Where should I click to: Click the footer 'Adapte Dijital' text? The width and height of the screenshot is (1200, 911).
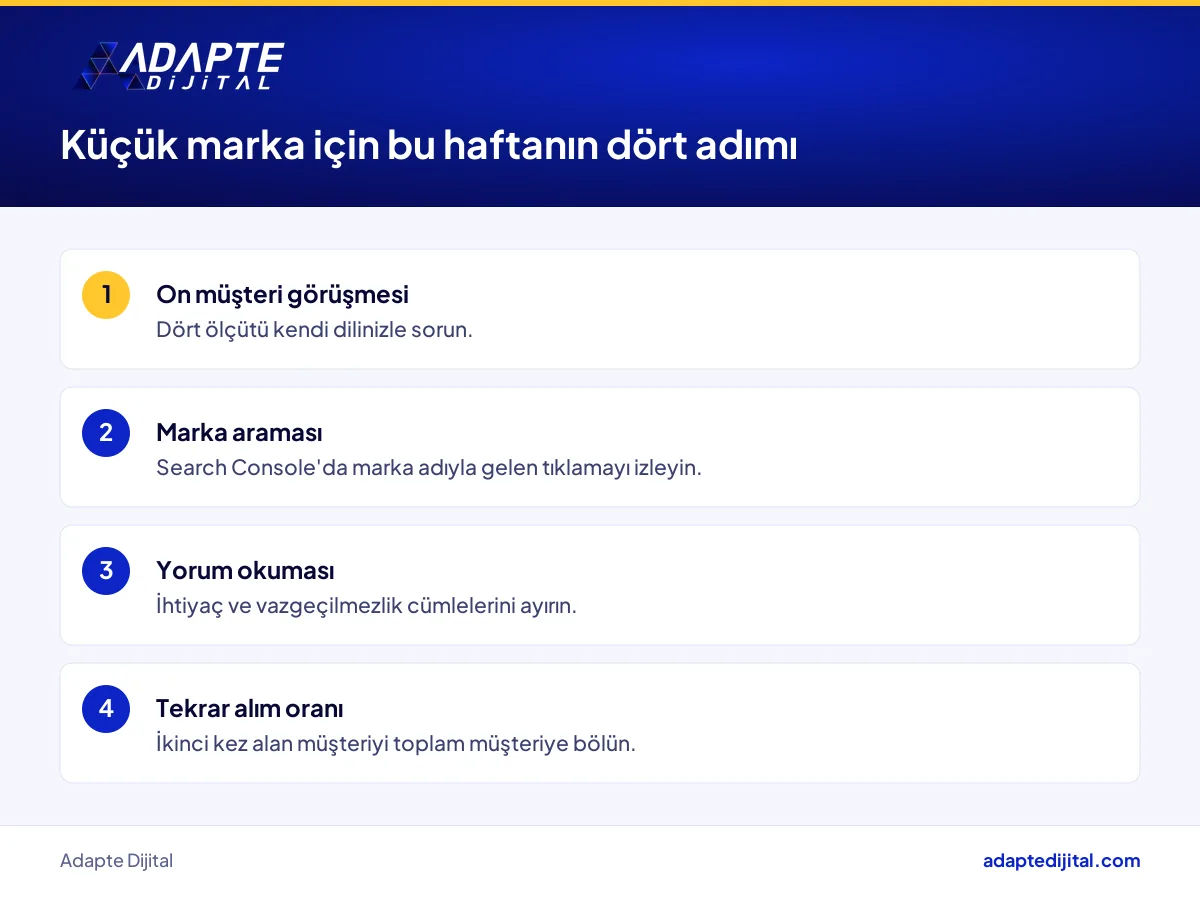[116, 861]
